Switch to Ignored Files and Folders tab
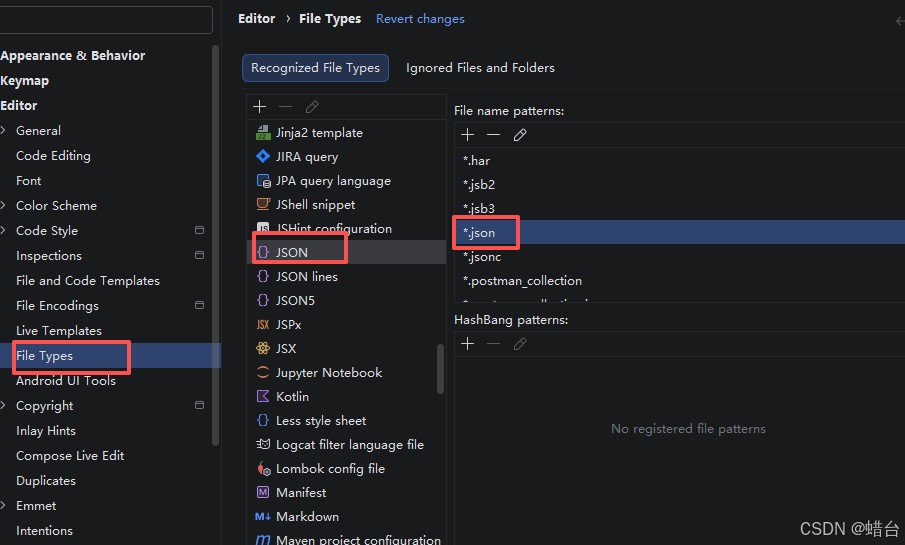 pos(480,68)
